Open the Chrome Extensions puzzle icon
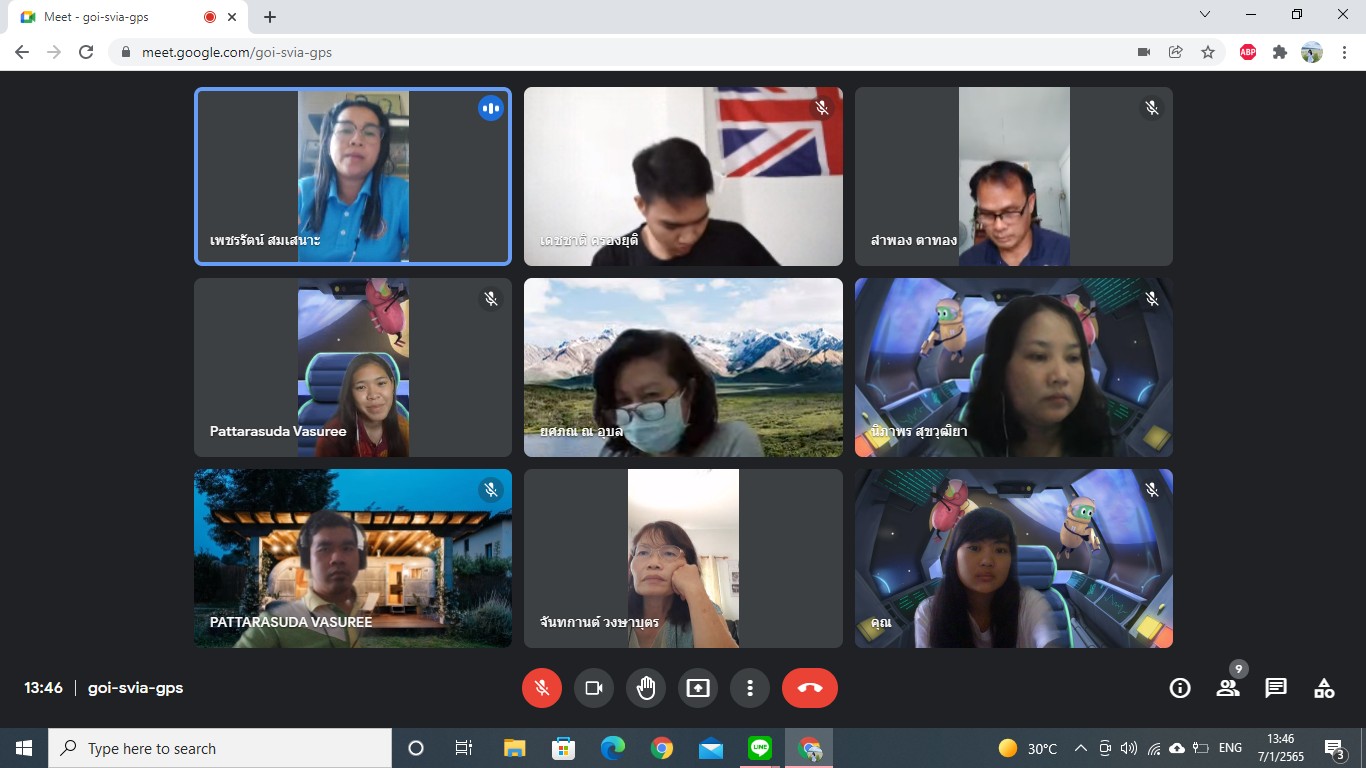Screen dimensions: 1366x768 [1280, 52]
